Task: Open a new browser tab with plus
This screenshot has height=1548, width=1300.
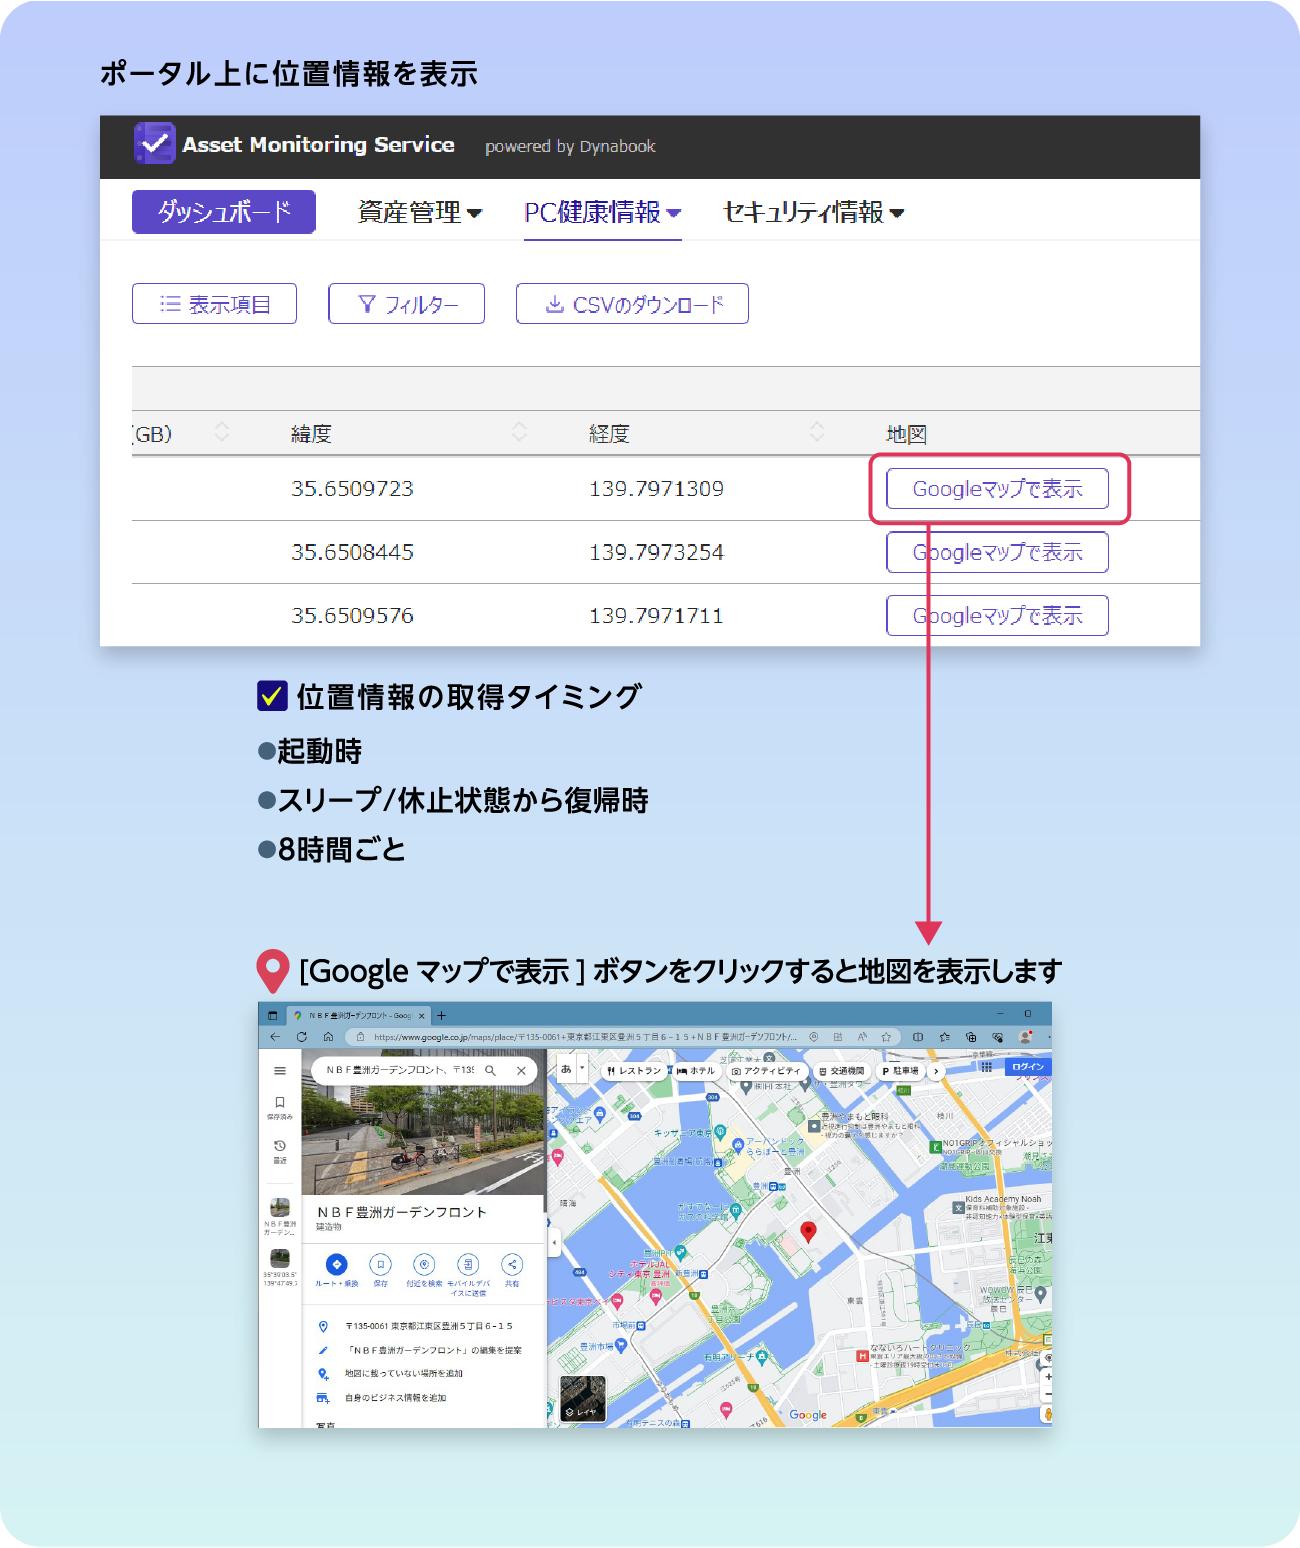Action: [x=441, y=1016]
